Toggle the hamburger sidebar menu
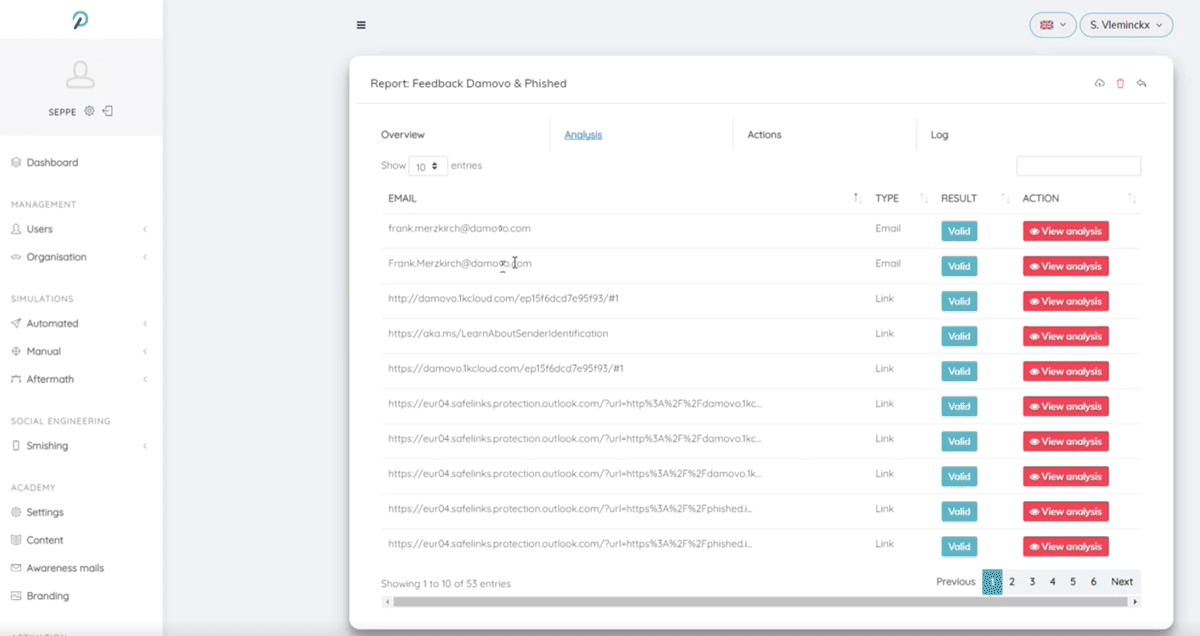This screenshot has width=1200, height=636. (x=361, y=25)
